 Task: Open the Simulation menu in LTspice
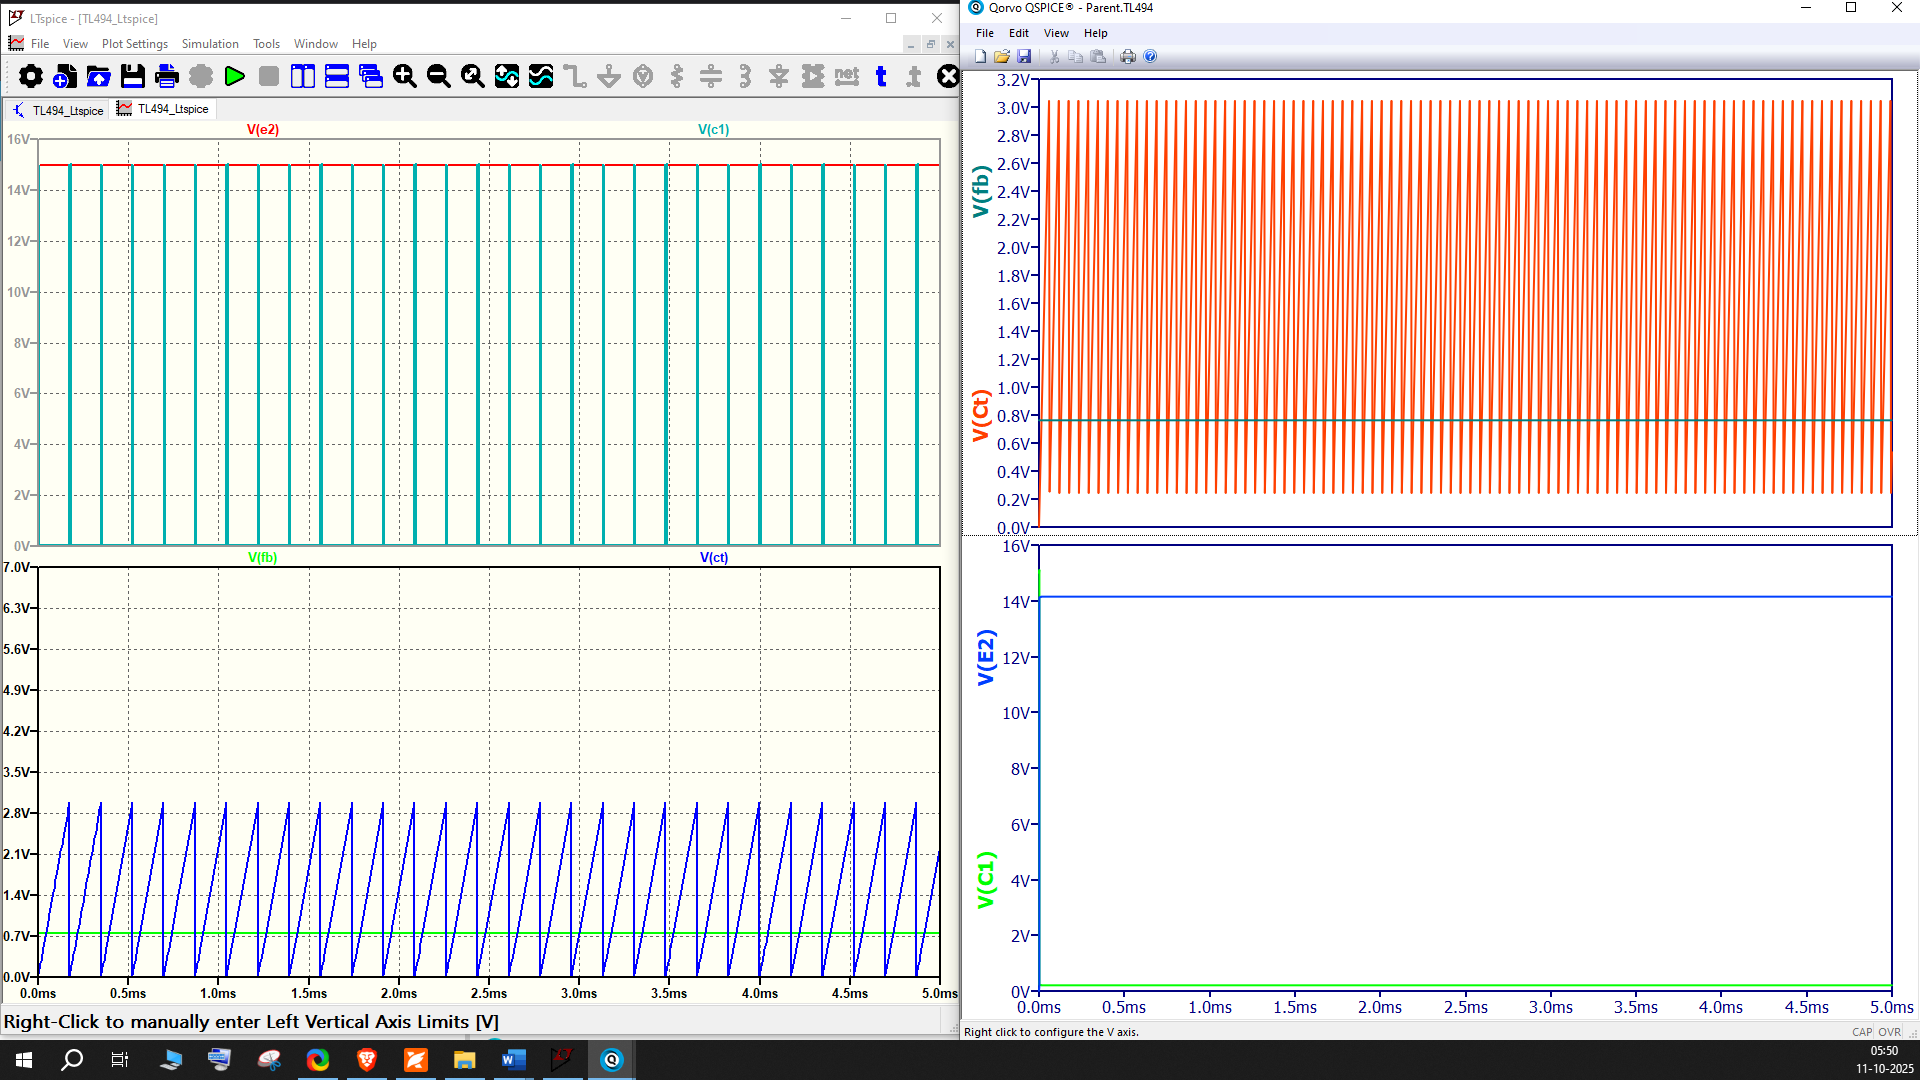210,44
